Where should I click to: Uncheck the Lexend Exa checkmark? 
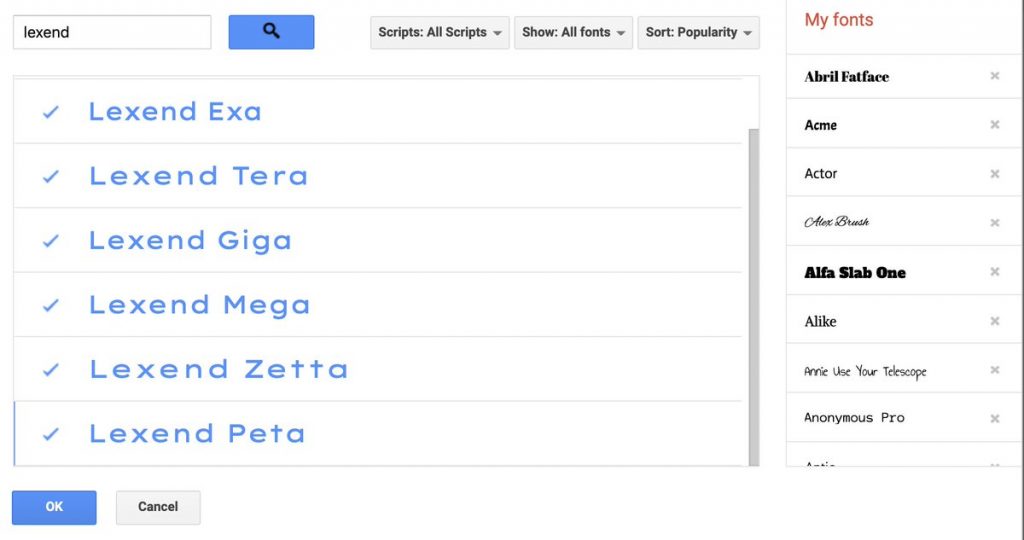pyautogui.click(x=51, y=112)
